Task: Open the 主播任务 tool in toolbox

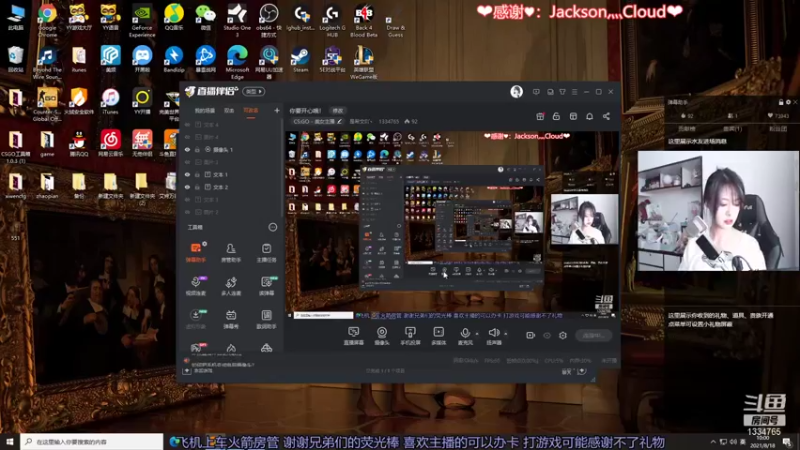Action: (266, 252)
